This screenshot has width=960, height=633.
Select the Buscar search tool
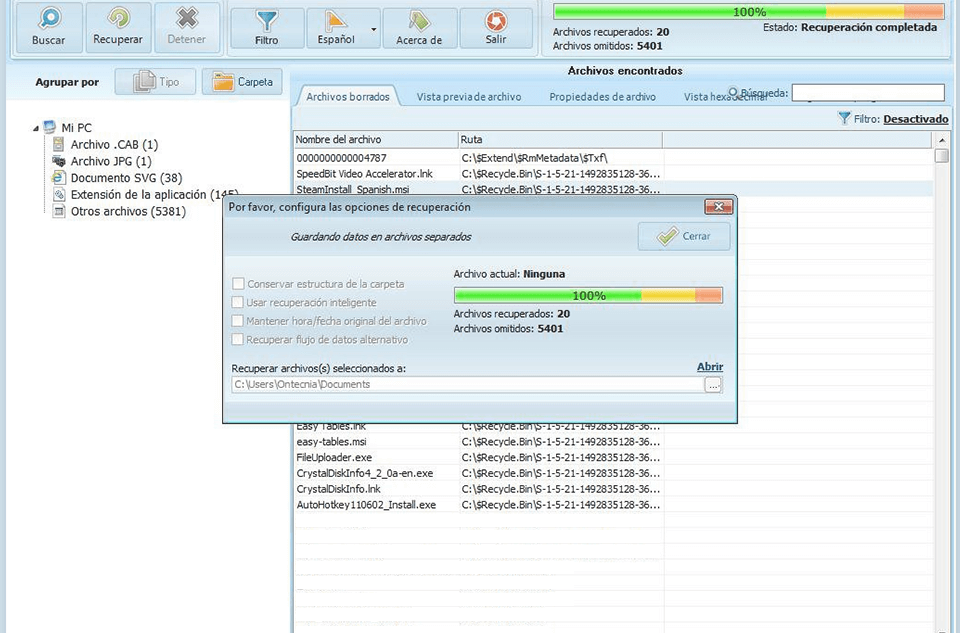(x=47, y=27)
